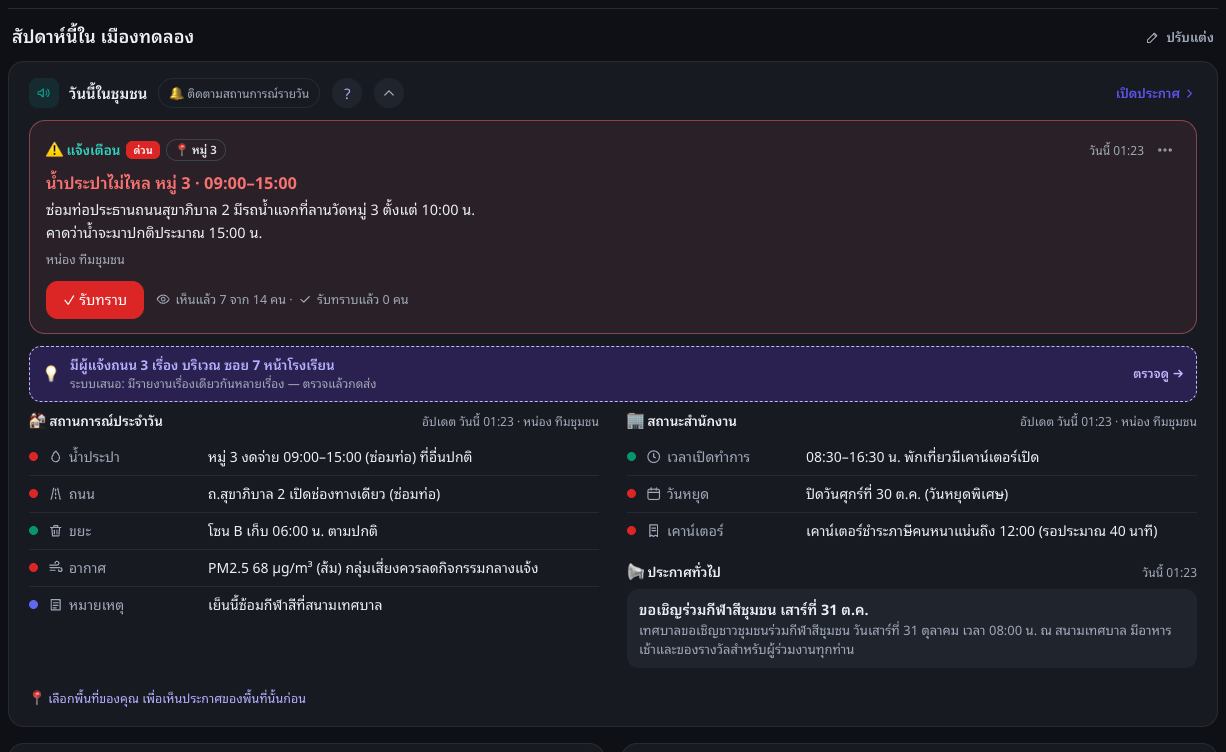Click the green megaphone icon beside วันนี้ในชุมชน
The image size is (1226, 752).
click(x=44, y=93)
